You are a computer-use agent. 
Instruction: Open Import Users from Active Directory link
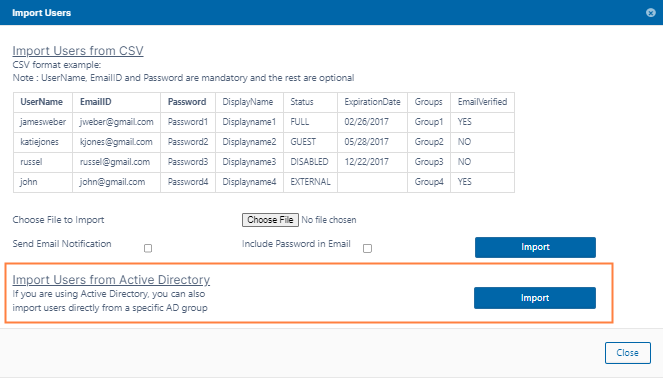click(111, 280)
